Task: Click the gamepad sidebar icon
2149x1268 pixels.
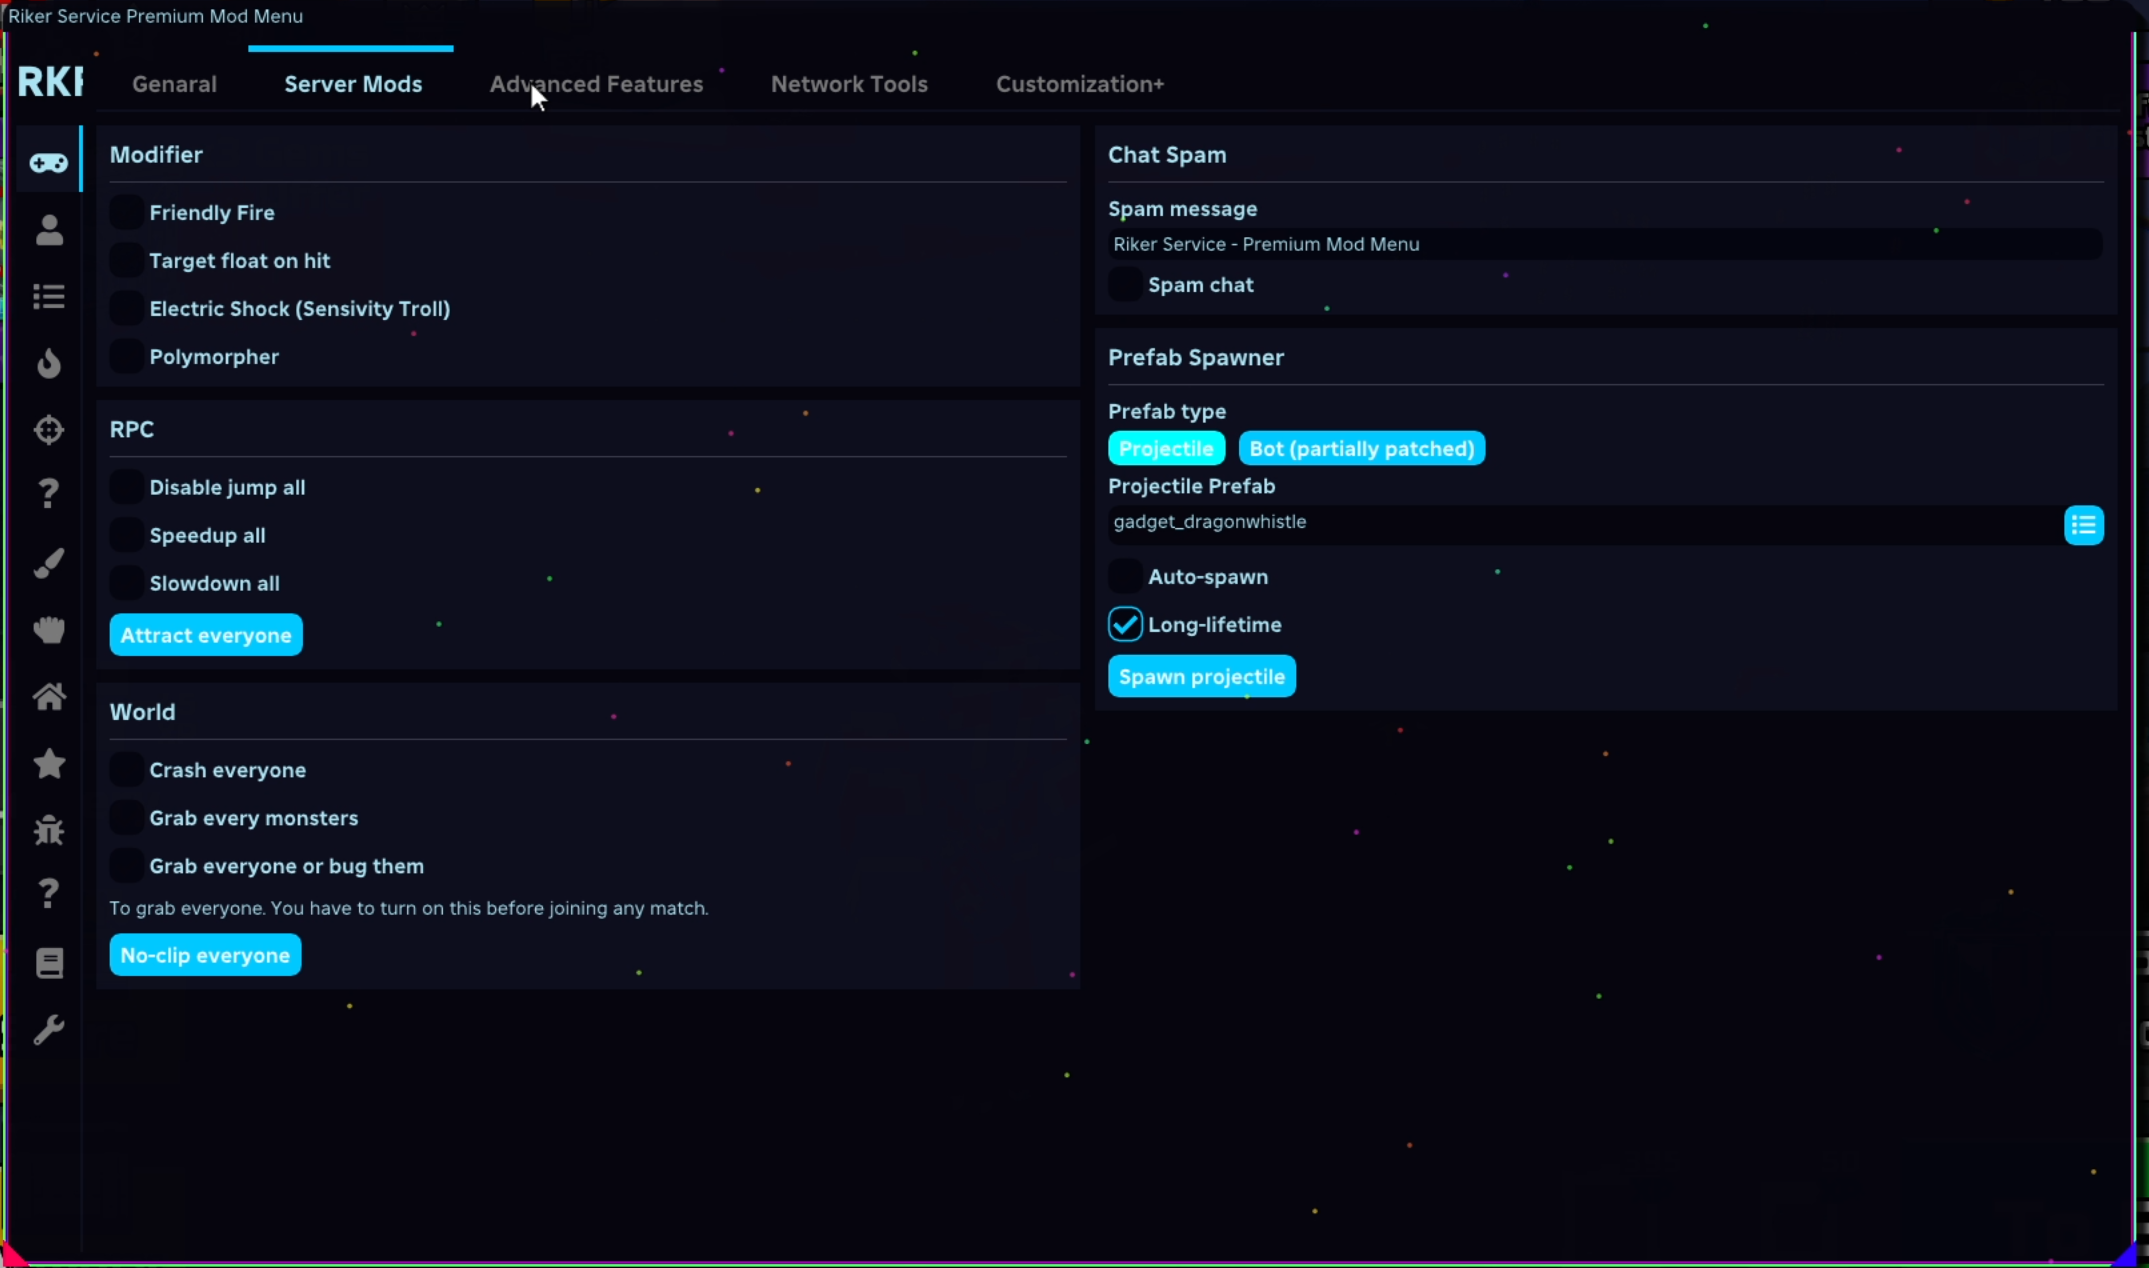Action: click(48, 162)
